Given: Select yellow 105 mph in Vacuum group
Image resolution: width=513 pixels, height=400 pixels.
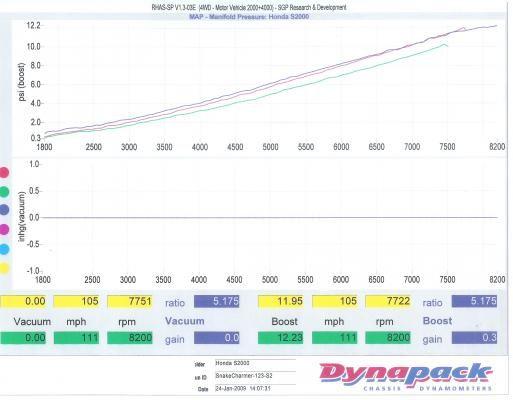Looking at the screenshot, I should point(76,301).
